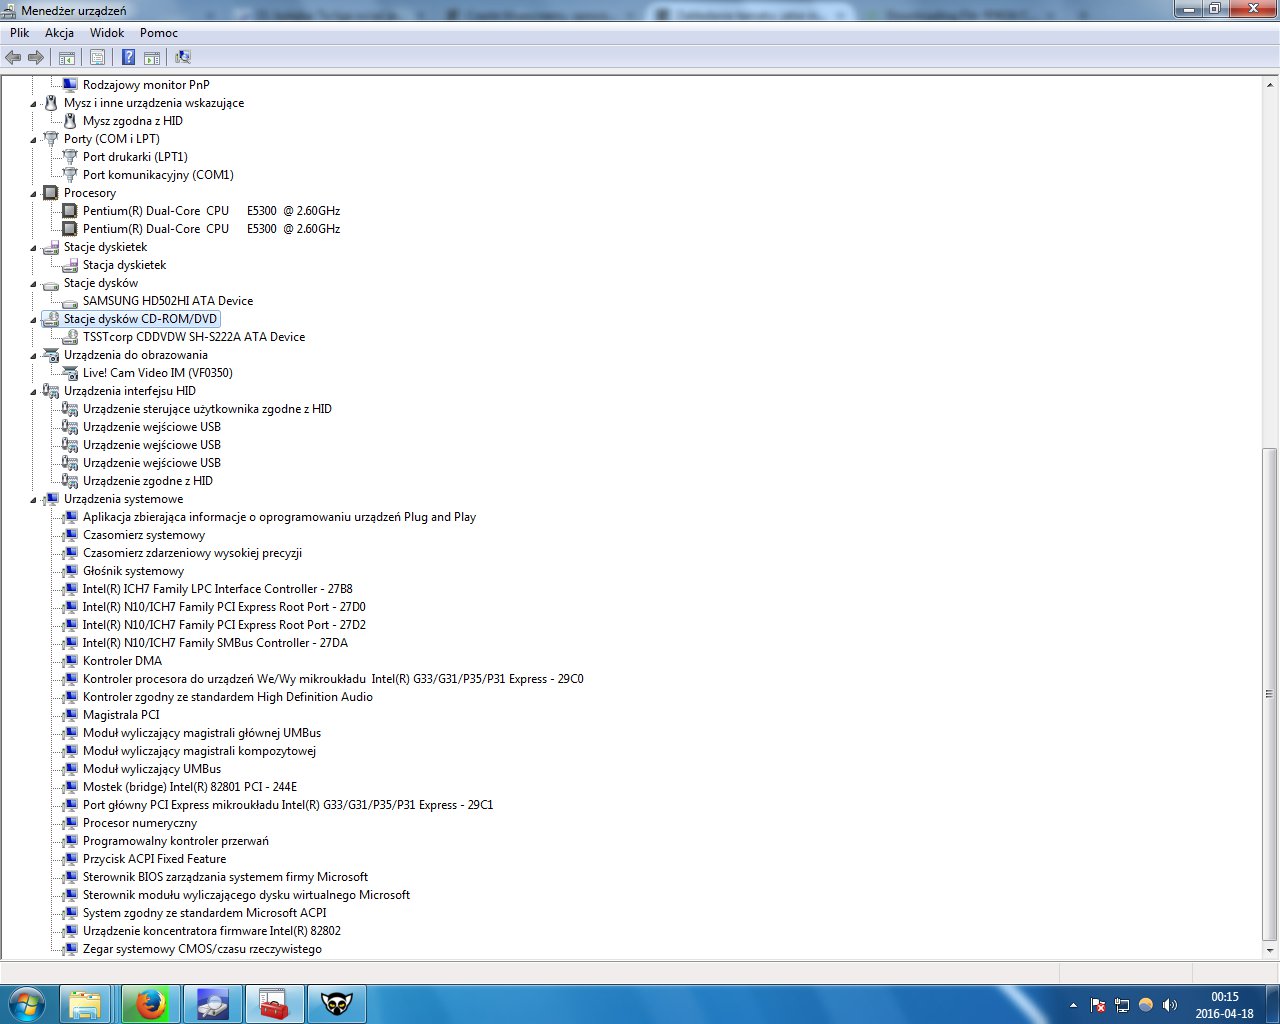Click the vertical scrollbar up arrow
The image size is (1280, 1024).
tap(1270, 84)
